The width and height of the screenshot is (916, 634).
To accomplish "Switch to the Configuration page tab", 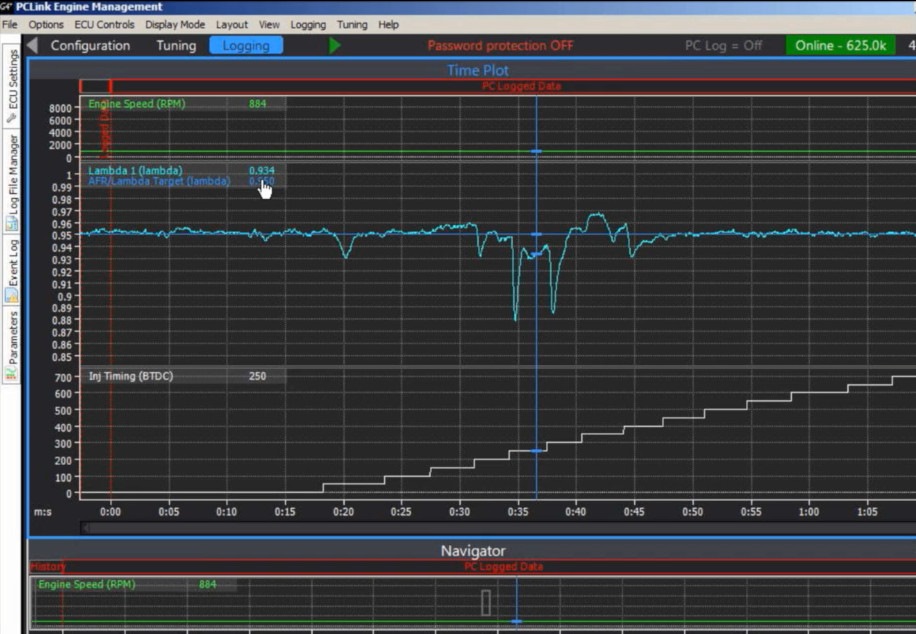I will tap(90, 46).
